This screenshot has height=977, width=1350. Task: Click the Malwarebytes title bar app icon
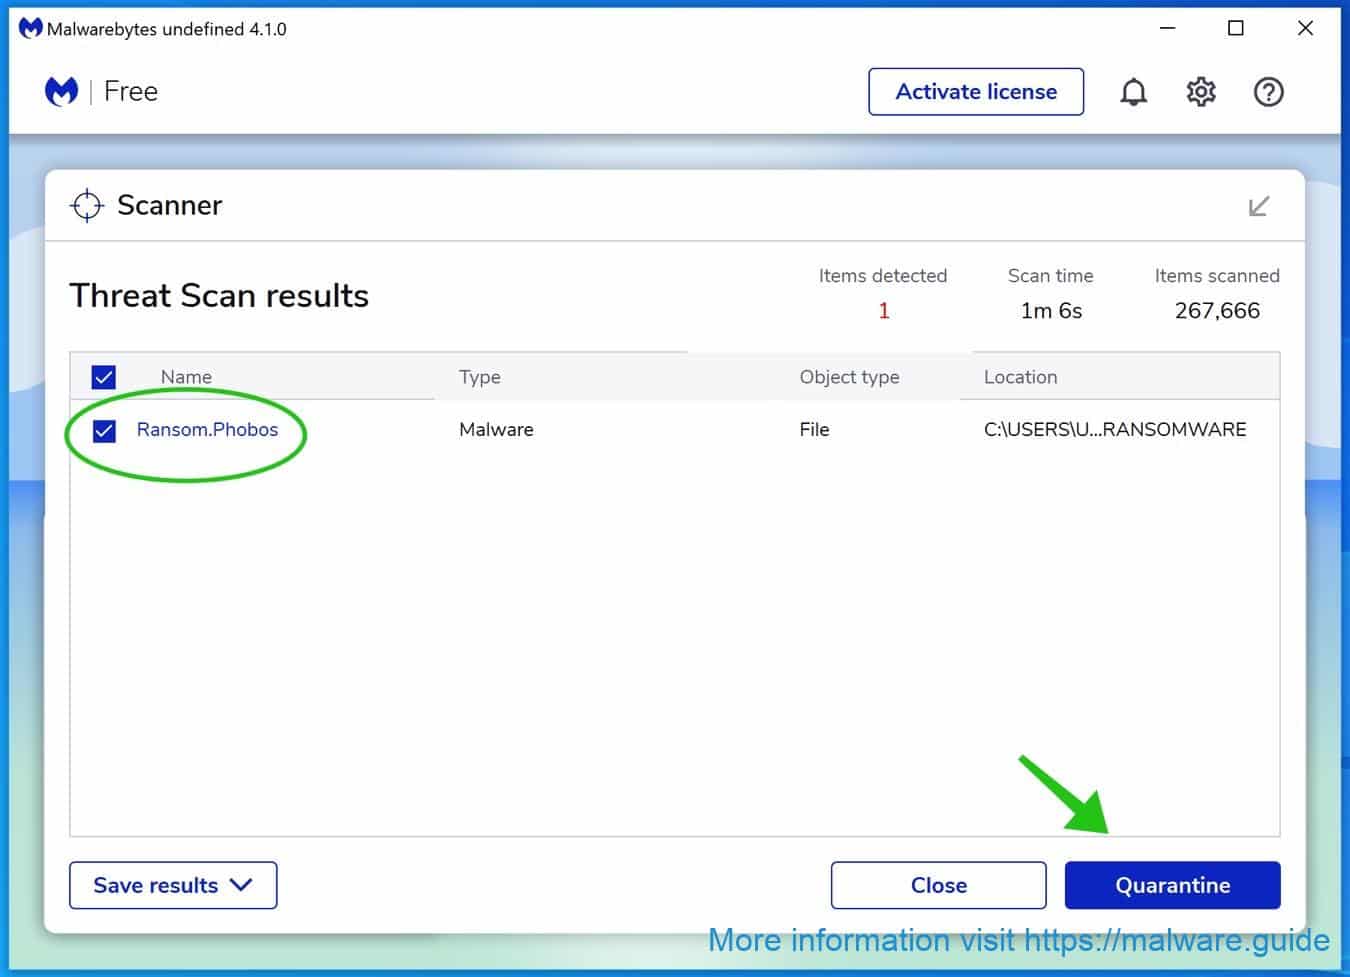(x=30, y=29)
